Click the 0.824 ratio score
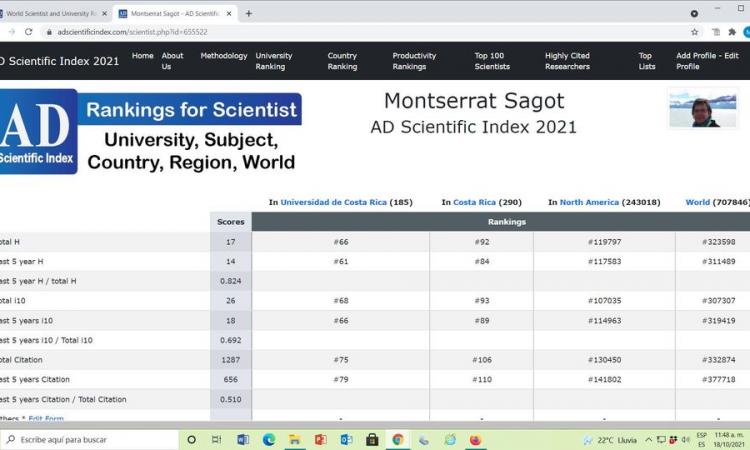 tap(231, 281)
